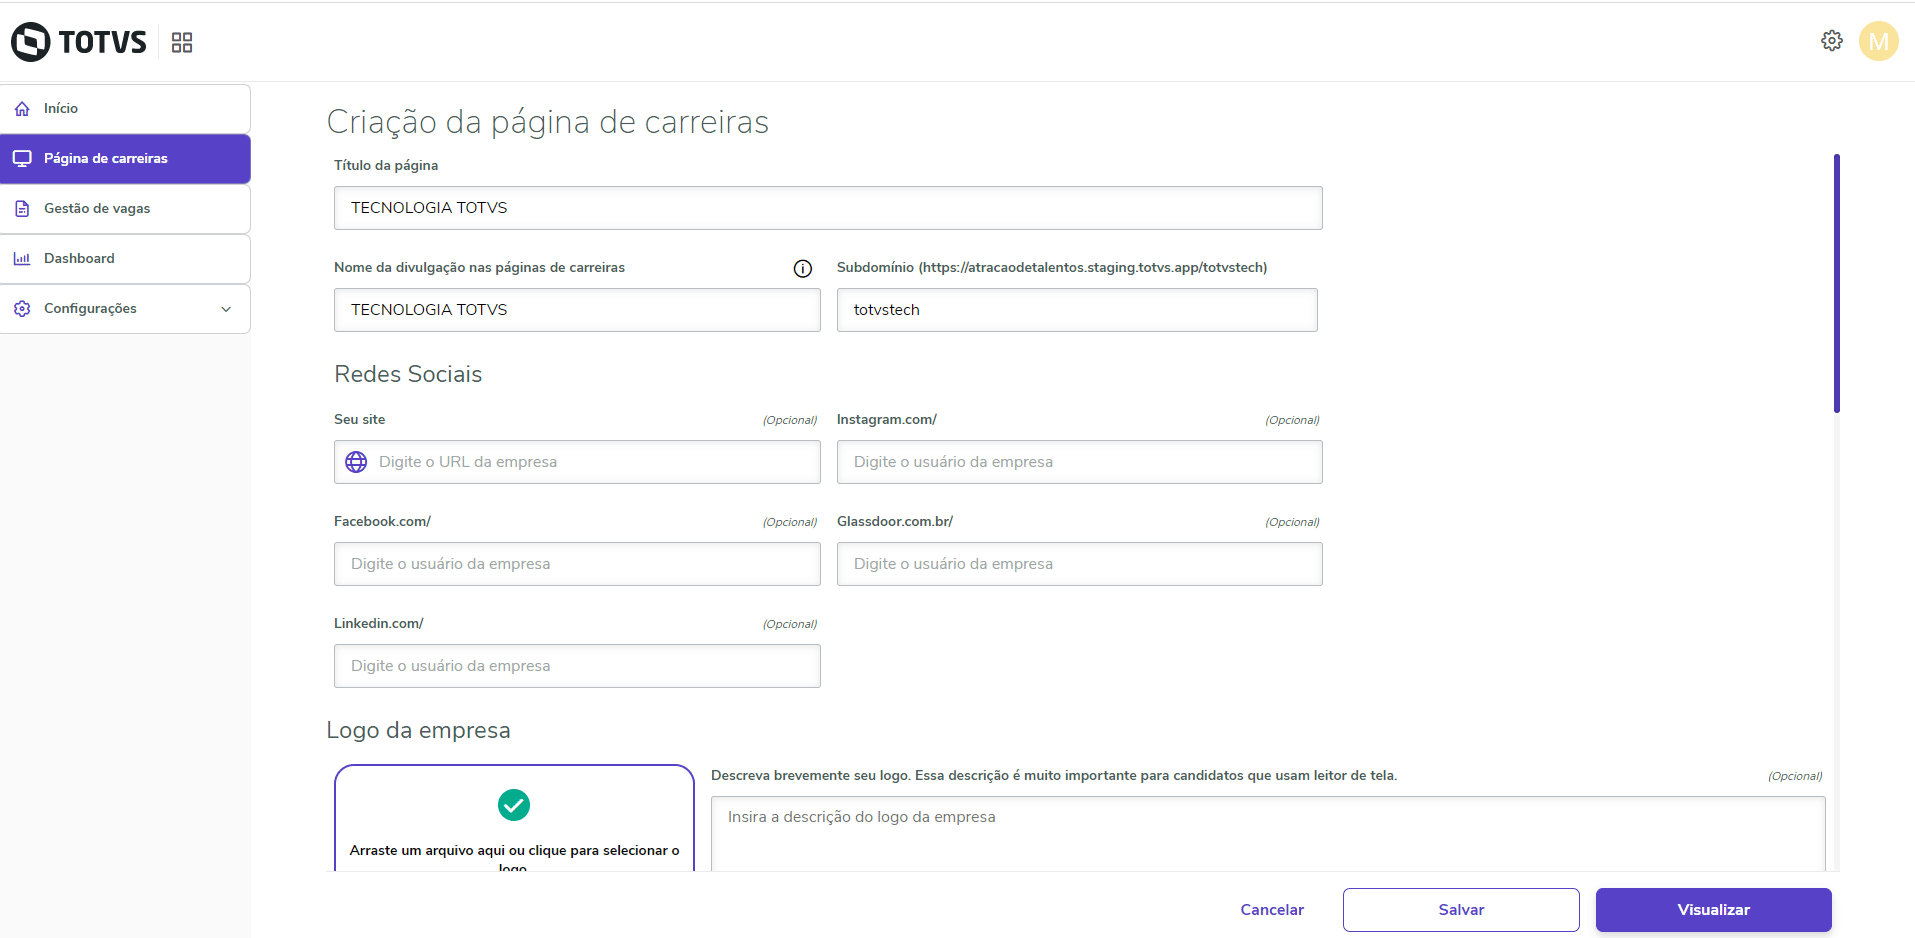Click the Descreva brevemente seu logo label

click(x=1054, y=776)
